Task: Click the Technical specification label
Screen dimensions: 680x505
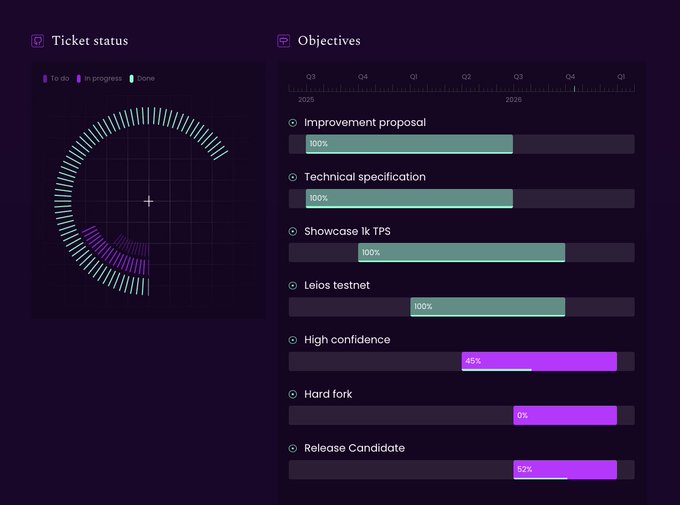Action: coord(365,177)
